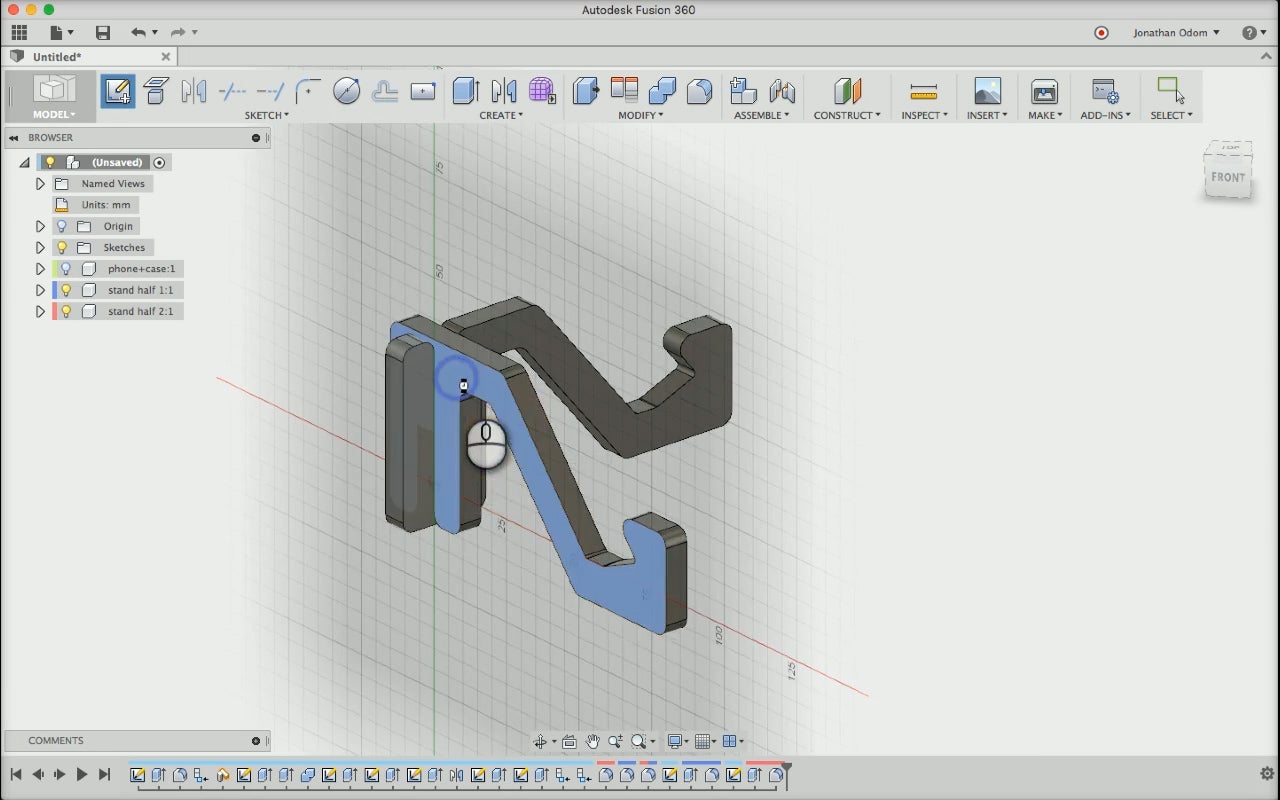Expand the Named Views folder
Image resolution: width=1280 pixels, height=800 pixels.
pyautogui.click(x=40, y=184)
